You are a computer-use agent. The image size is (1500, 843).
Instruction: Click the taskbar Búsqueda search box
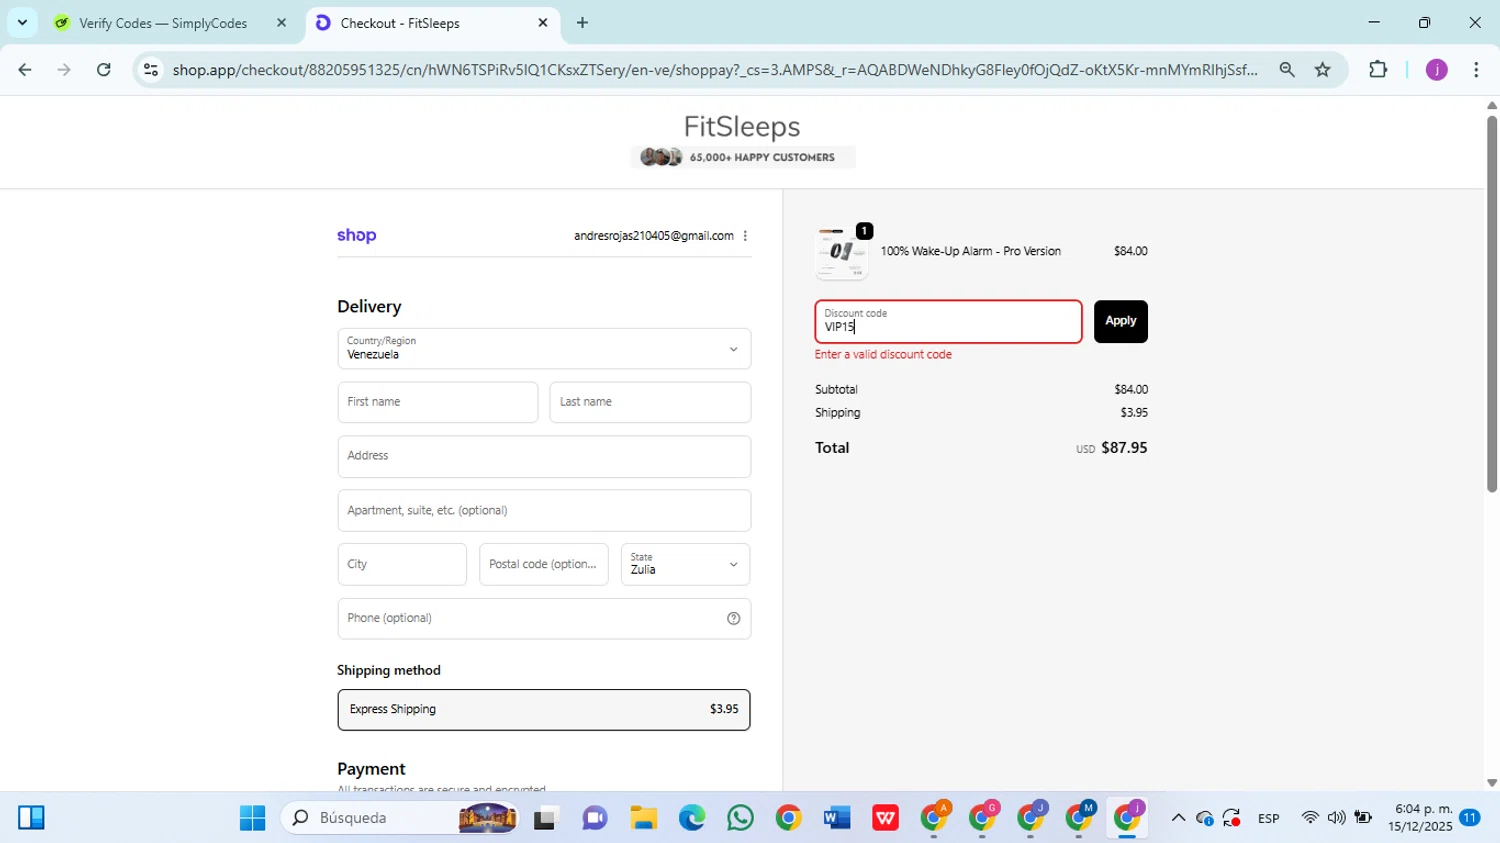point(402,818)
